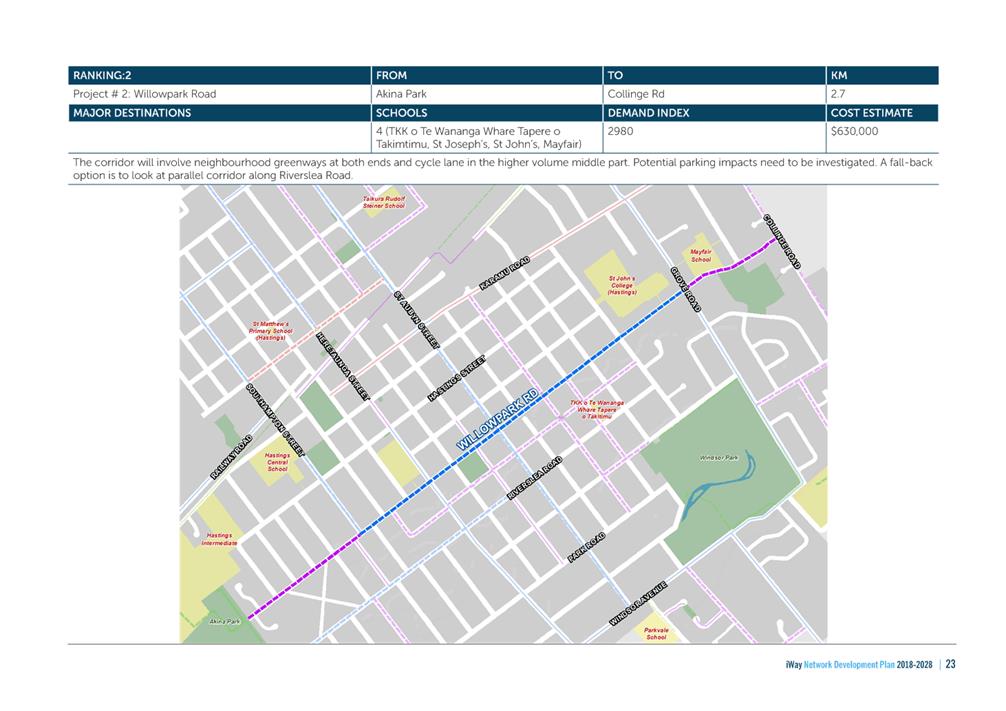1006x711 pixels.
Task: Click the St John's College label
Action: click(x=622, y=286)
